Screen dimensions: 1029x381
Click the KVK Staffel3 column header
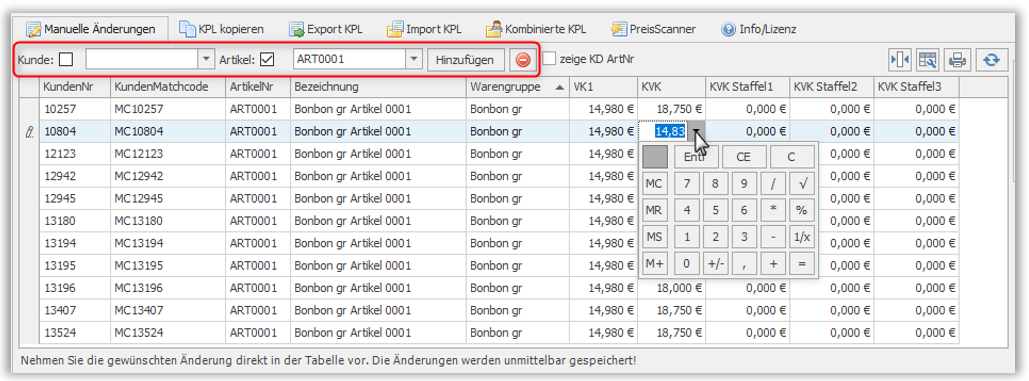(916, 87)
